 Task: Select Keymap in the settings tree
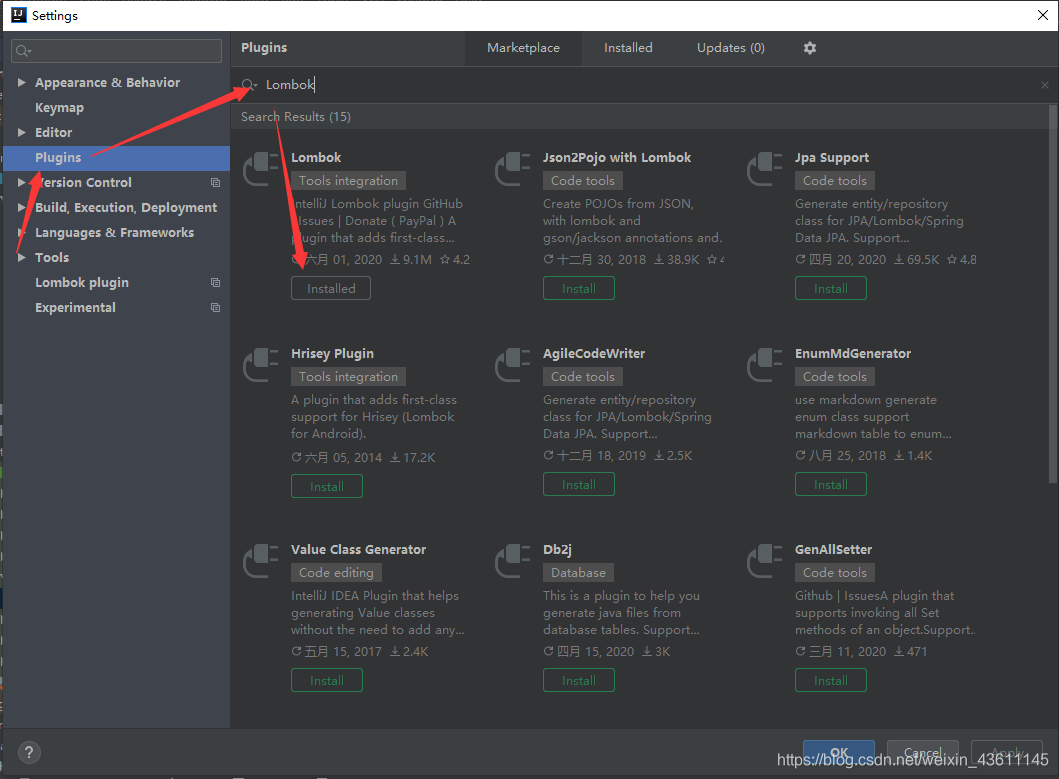(59, 107)
